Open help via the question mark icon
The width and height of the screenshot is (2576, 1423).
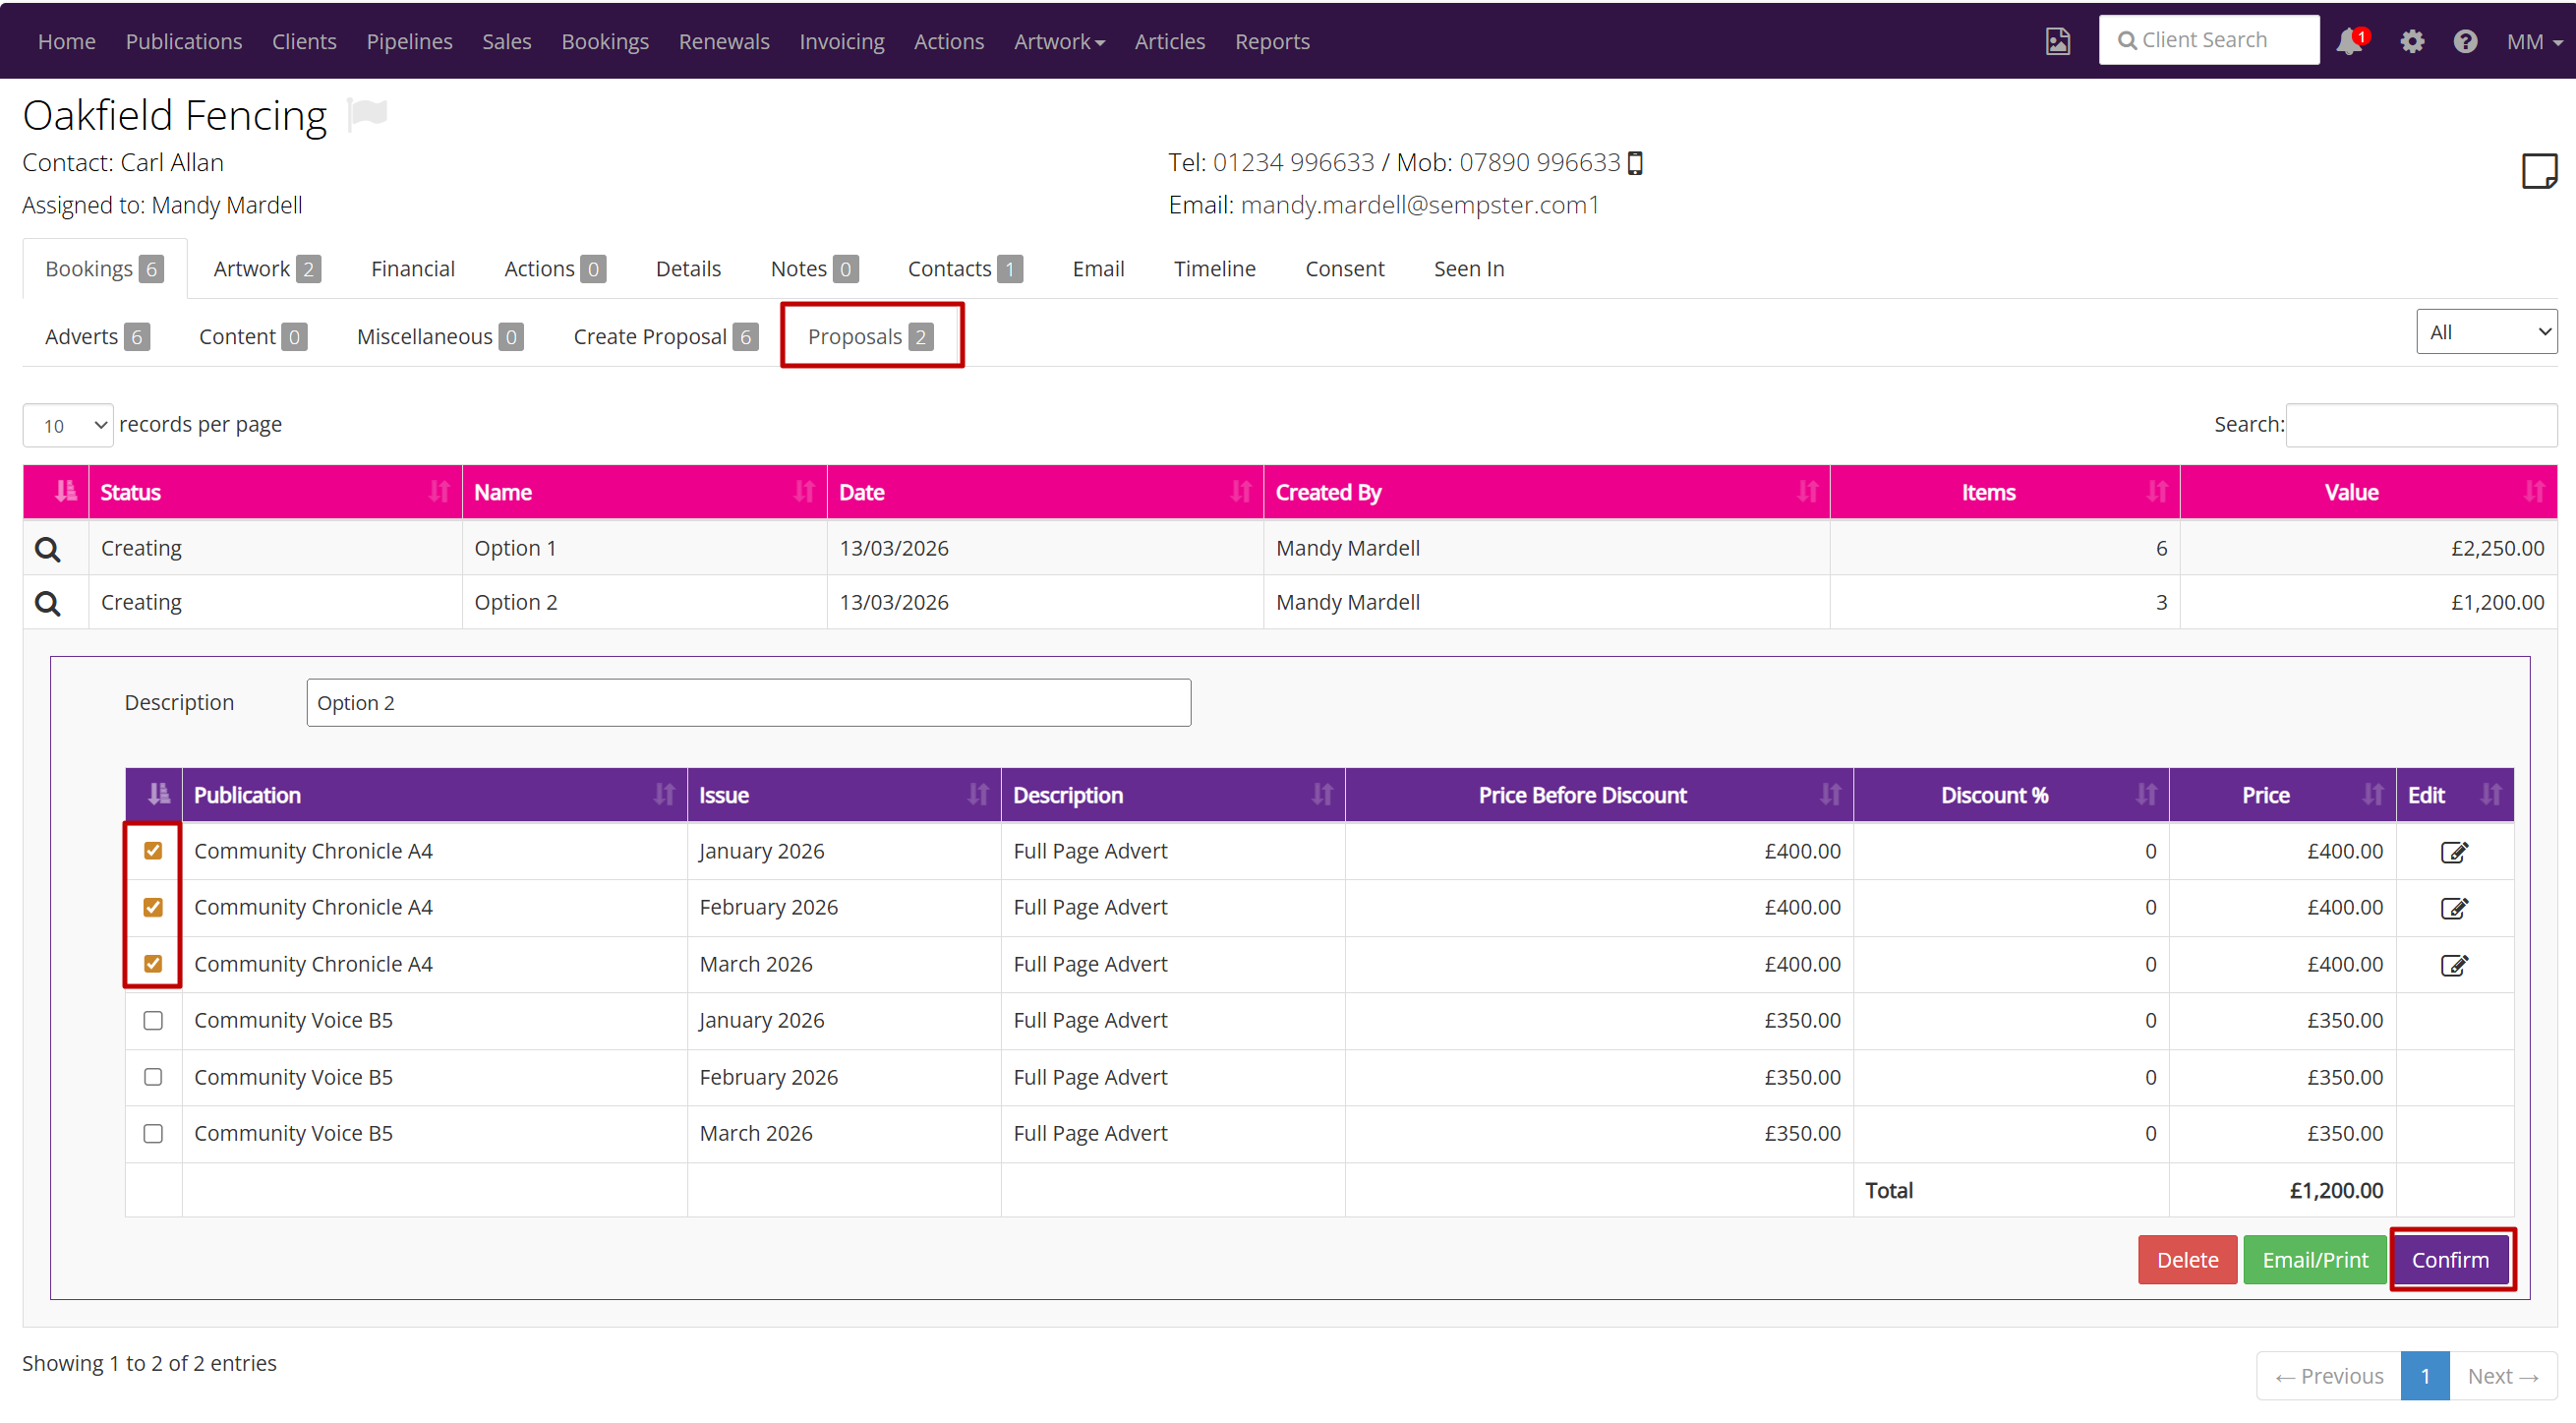pos(2465,41)
